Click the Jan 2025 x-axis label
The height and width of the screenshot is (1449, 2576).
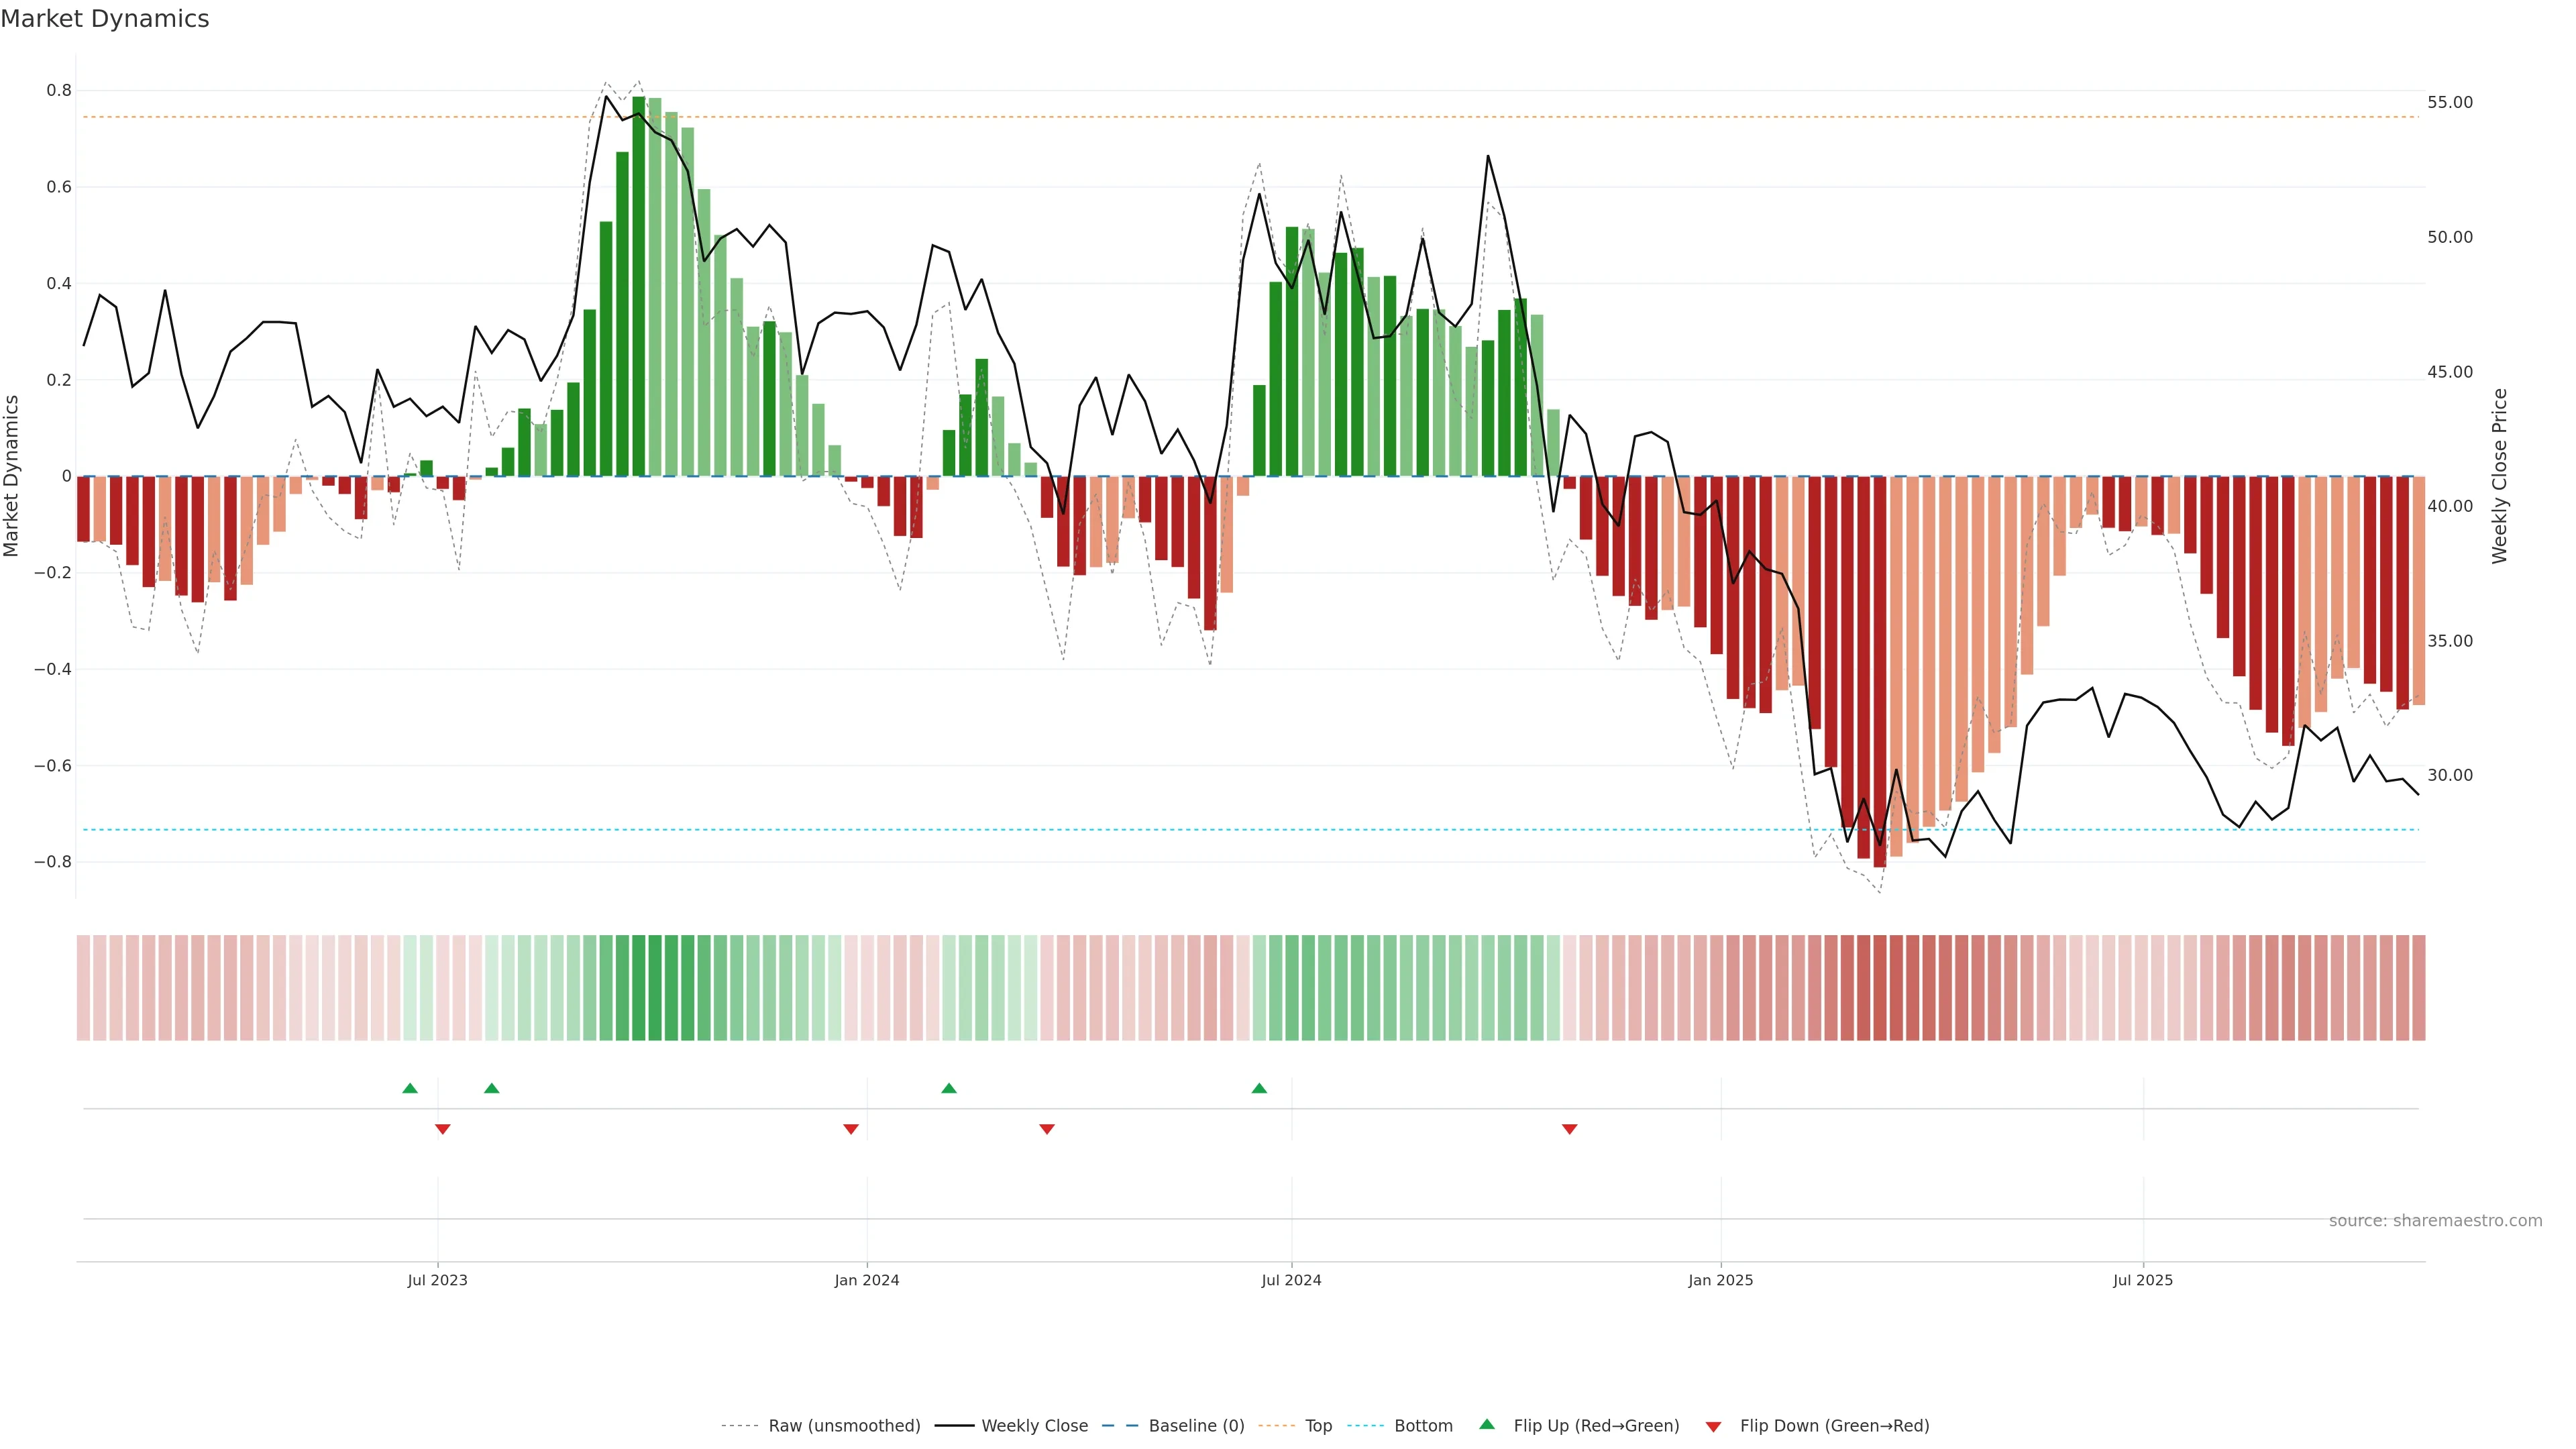pos(1720,1280)
